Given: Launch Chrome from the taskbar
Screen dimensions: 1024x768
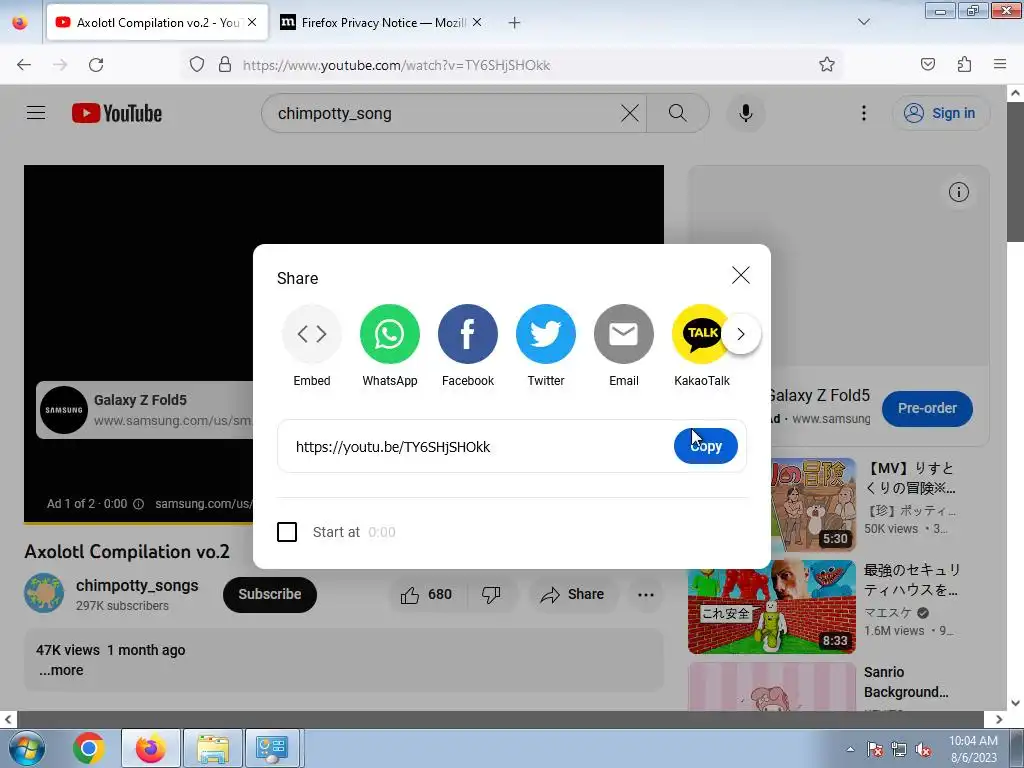Looking at the screenshot, I should click(89, 748).
